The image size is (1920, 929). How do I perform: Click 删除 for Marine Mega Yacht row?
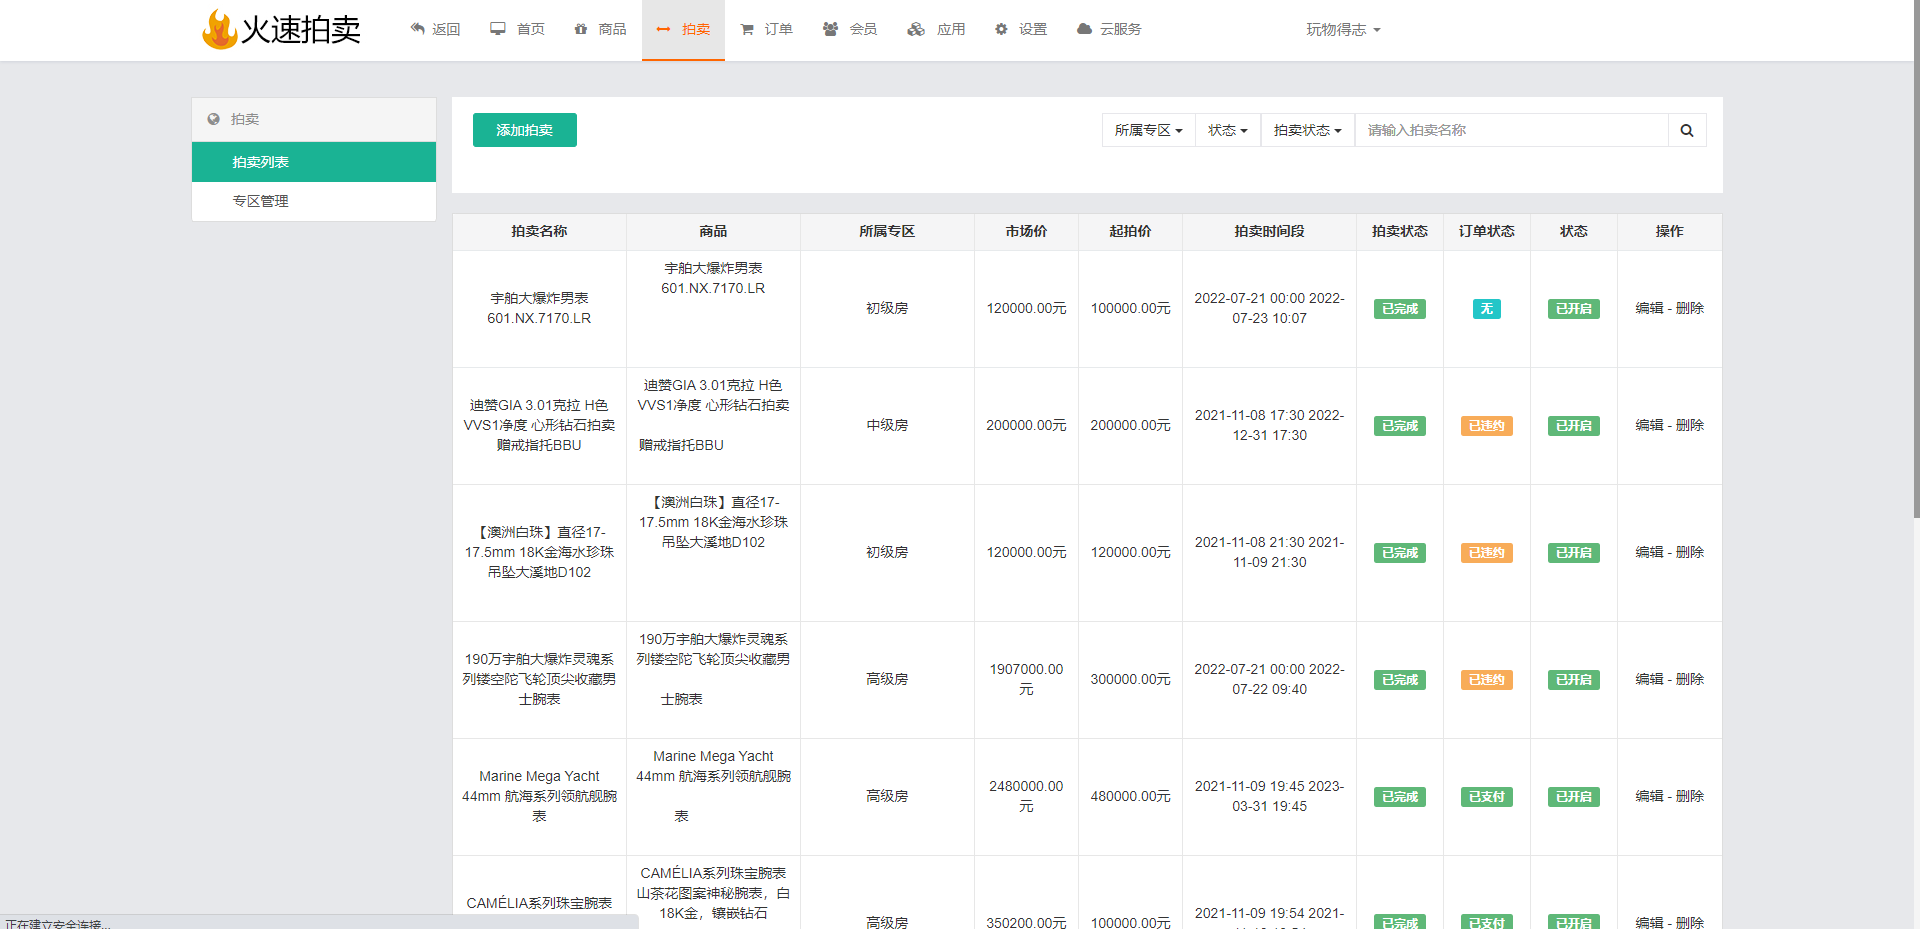tap(1689, 796)
